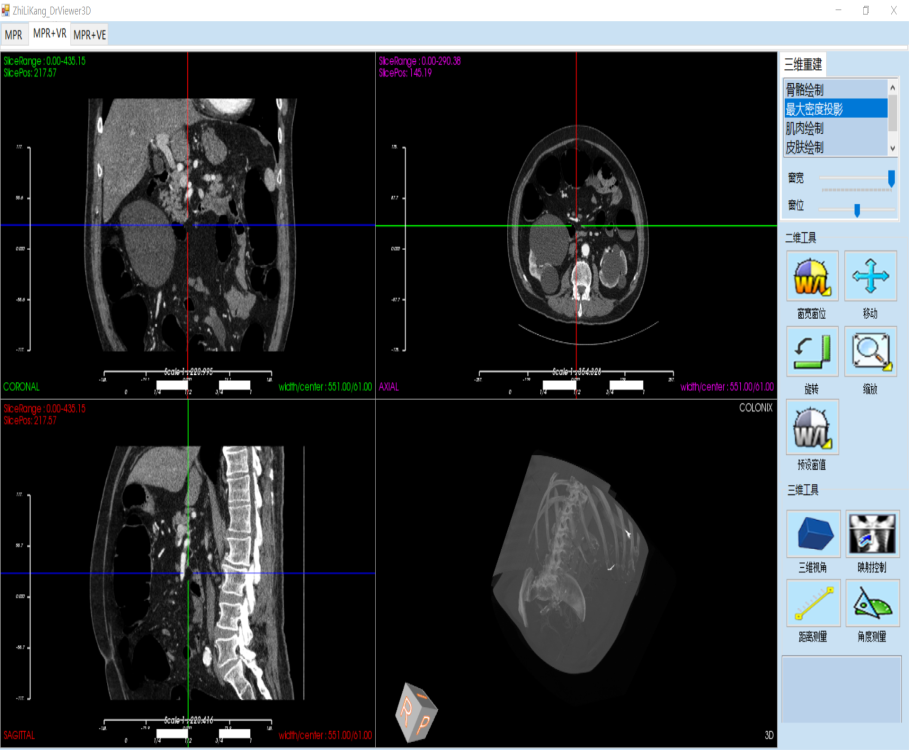Image resolution: width=909 pixels, height=750 pixels.
Task: Restore down the DrViewer3D window
Action: click(866, 10)
